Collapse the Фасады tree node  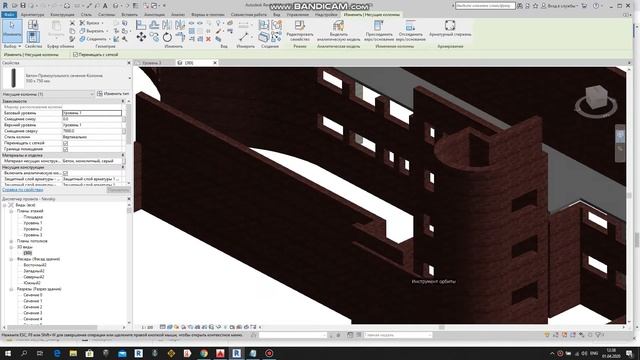click(11, 259)
